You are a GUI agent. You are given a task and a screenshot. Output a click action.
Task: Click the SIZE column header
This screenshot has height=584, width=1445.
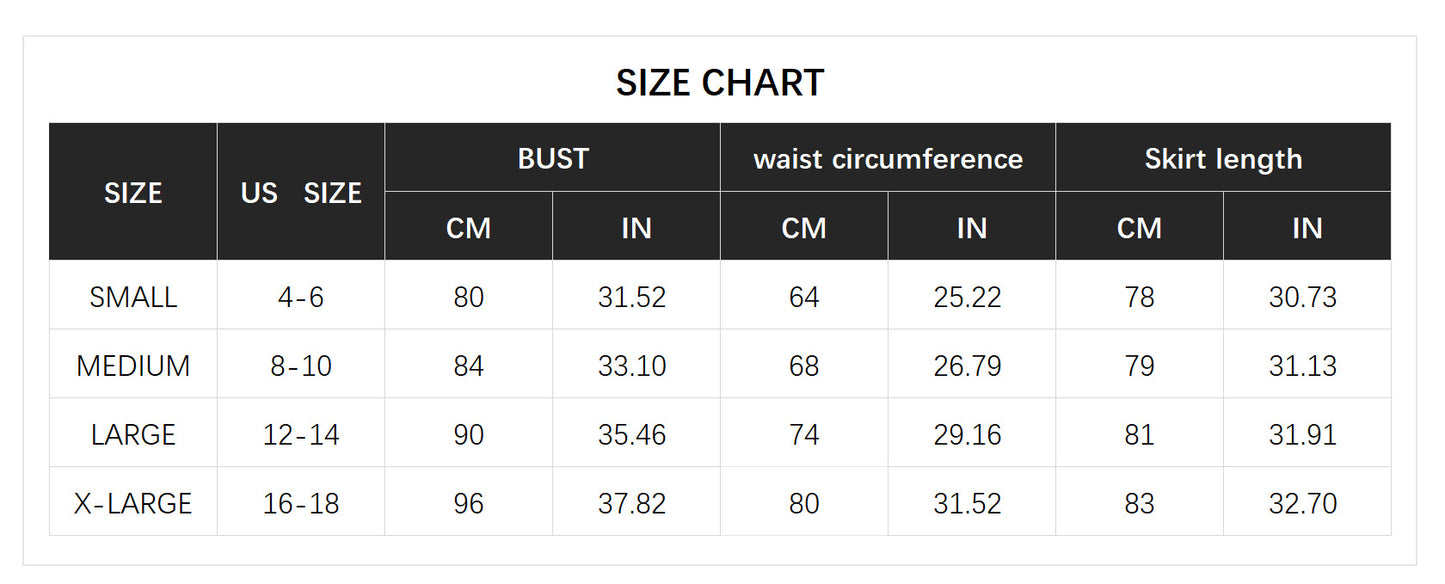click(133, 193)
